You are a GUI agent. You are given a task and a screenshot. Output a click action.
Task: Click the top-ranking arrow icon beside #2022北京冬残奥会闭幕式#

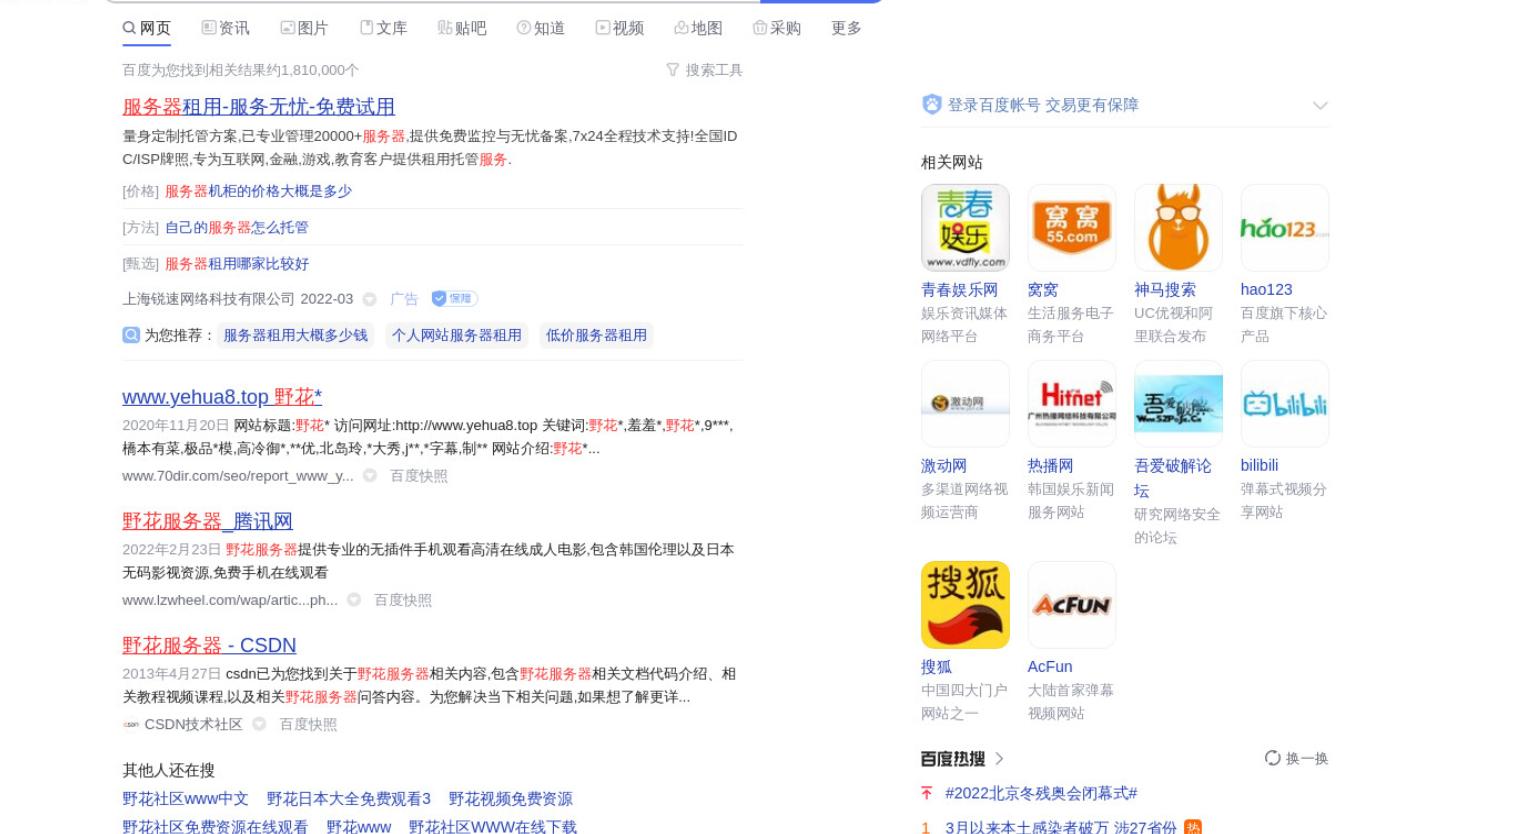tap(927, 793)
